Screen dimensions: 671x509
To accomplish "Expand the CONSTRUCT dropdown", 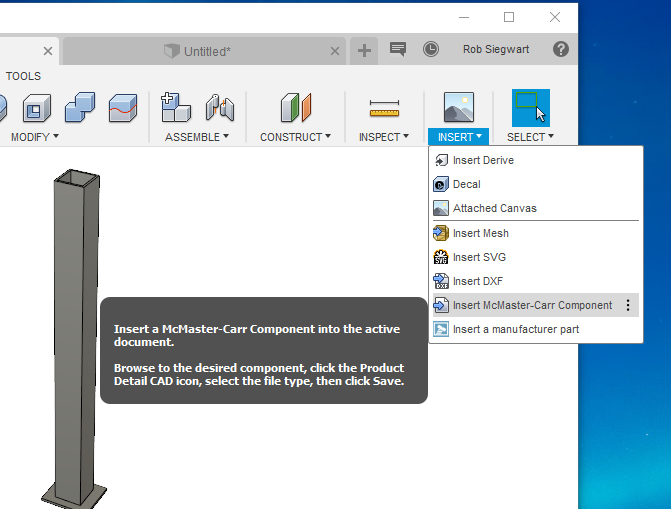I will click(295, 137).
